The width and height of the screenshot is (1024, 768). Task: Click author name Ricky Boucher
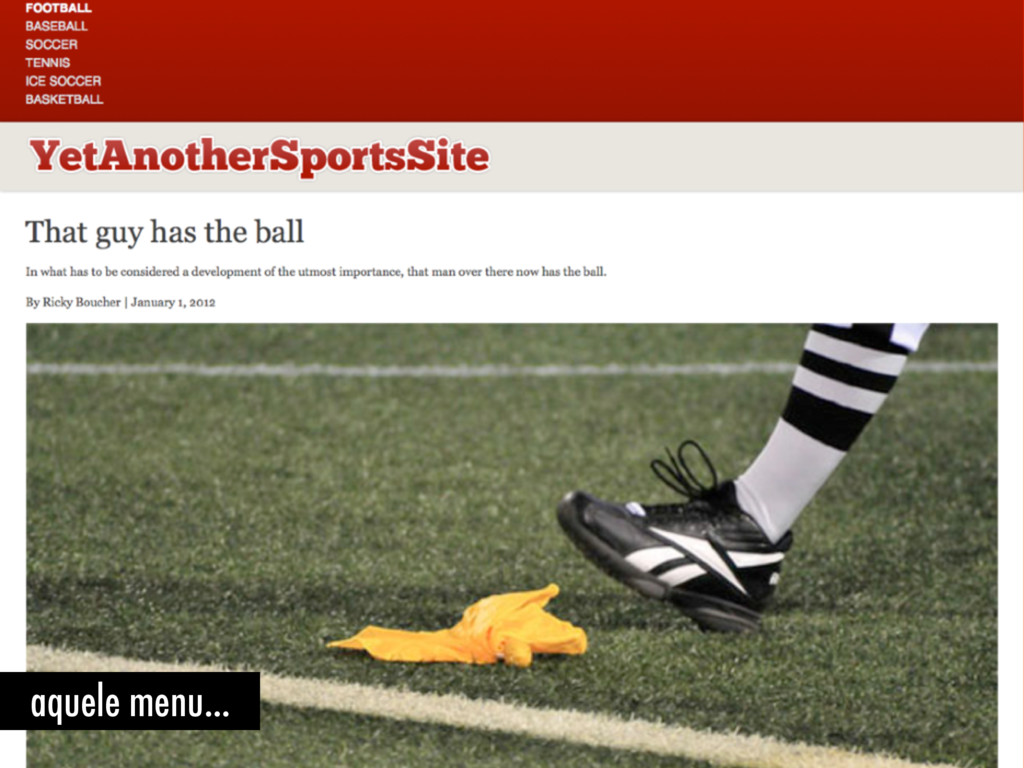(82, 302)
